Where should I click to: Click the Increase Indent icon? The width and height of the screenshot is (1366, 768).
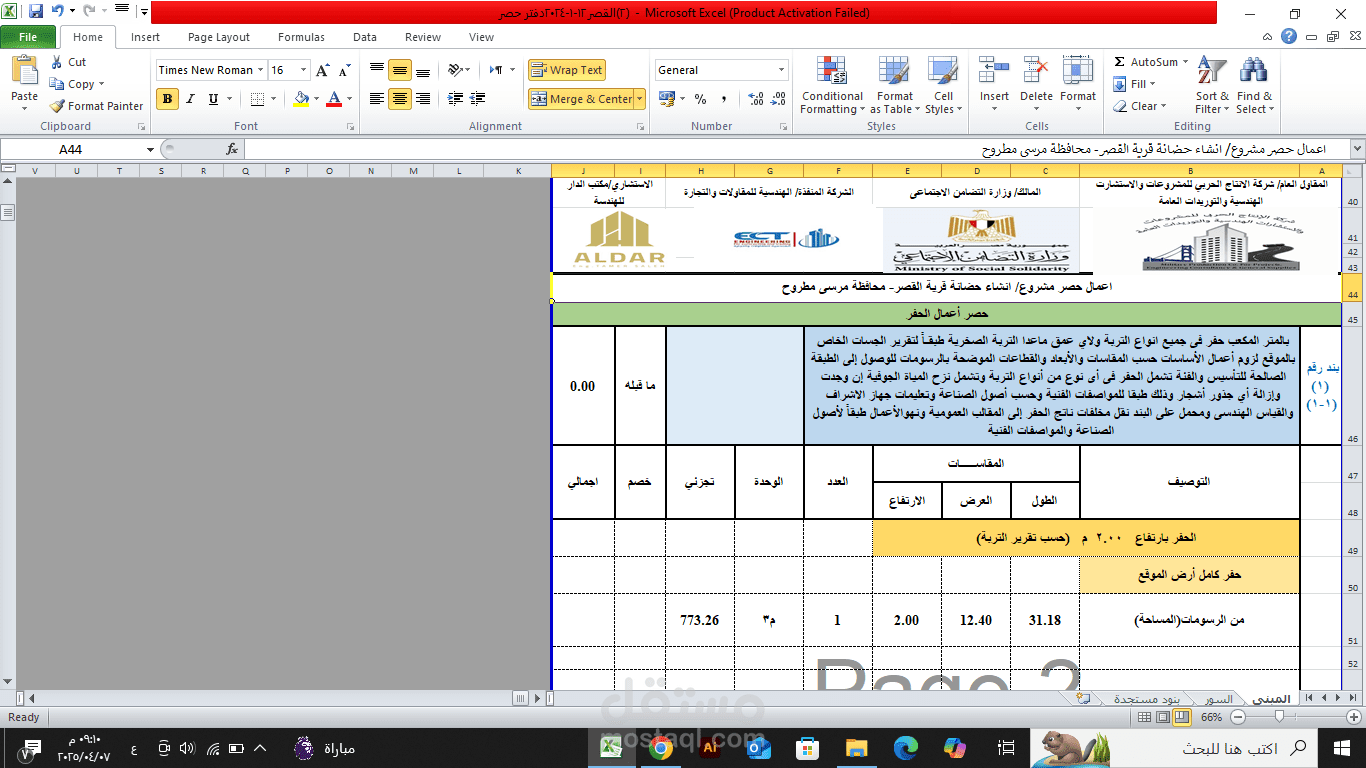click(x=479, y=99)
